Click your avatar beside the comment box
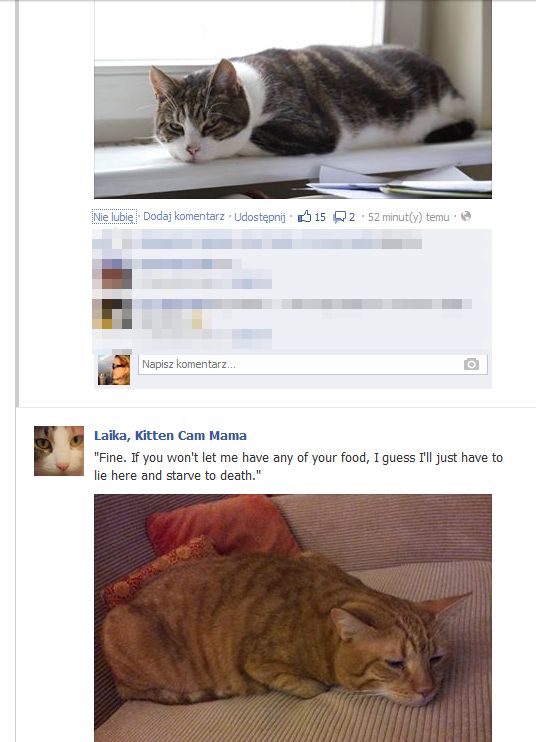This screenshot has width=536, height=742. pos(114,370)
